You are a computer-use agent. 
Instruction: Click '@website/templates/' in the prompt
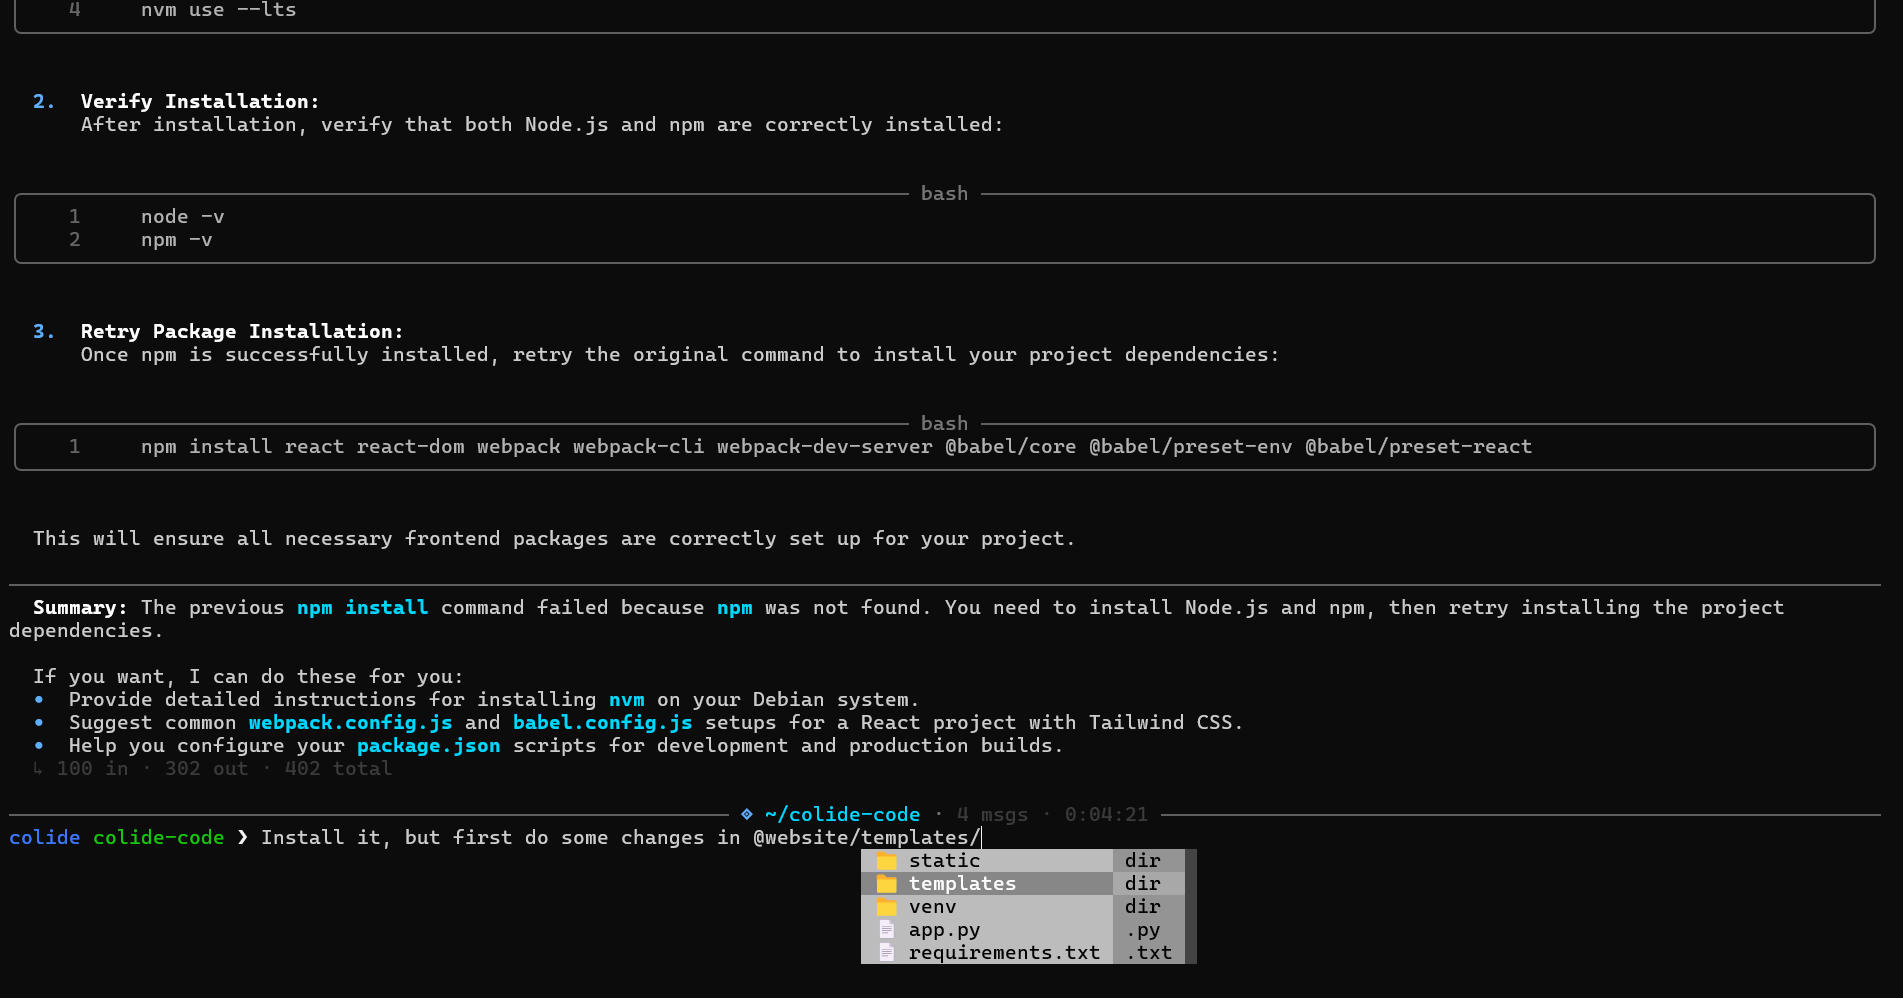(x=867, y=838)
